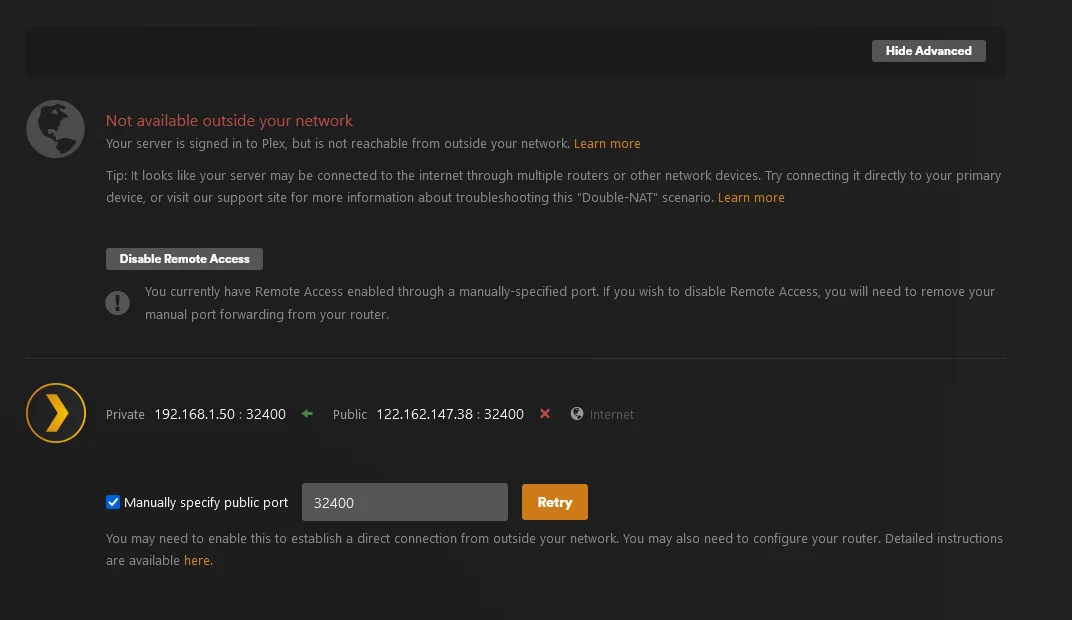The image size is (1072, 620).
Task: Click the red X connection failure icon
Action: tap(545, 414)
